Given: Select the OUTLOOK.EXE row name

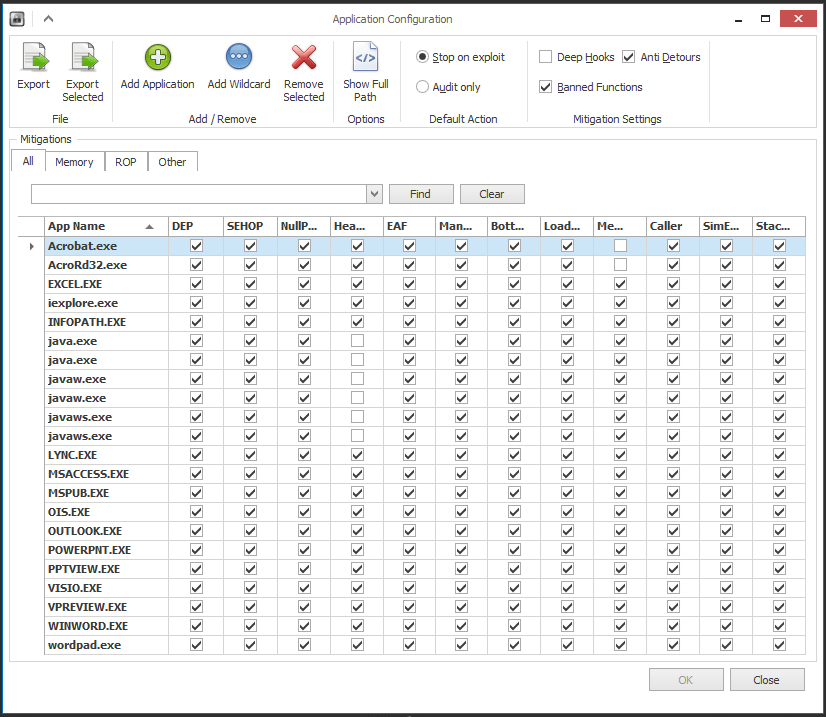Looking at the screenshot, I should point(85,531).
